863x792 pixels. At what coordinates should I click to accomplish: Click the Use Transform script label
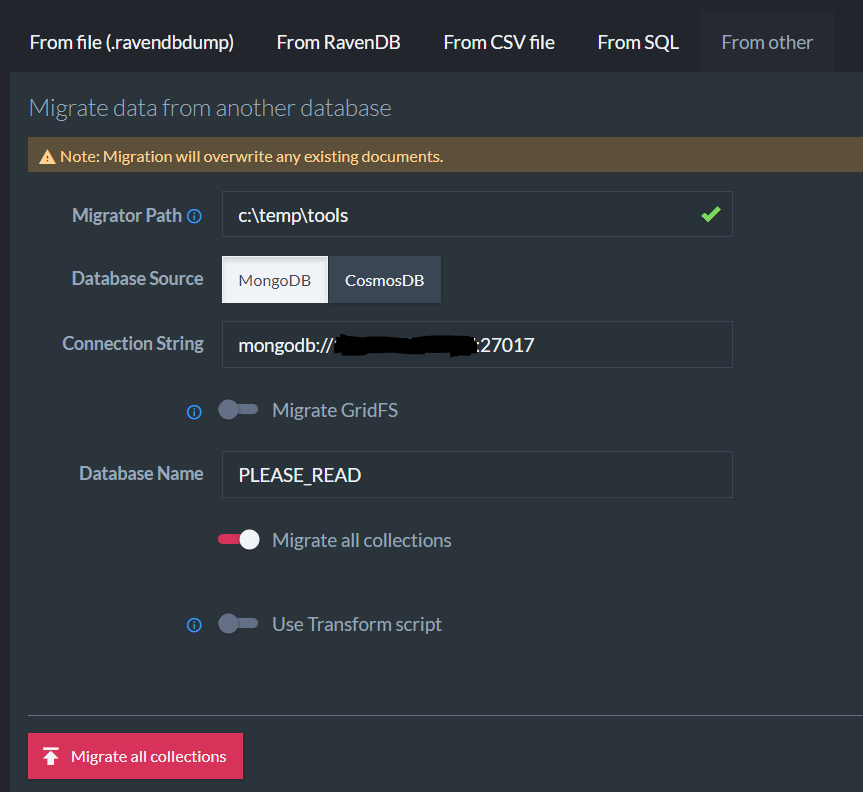[x=357, y=624]
